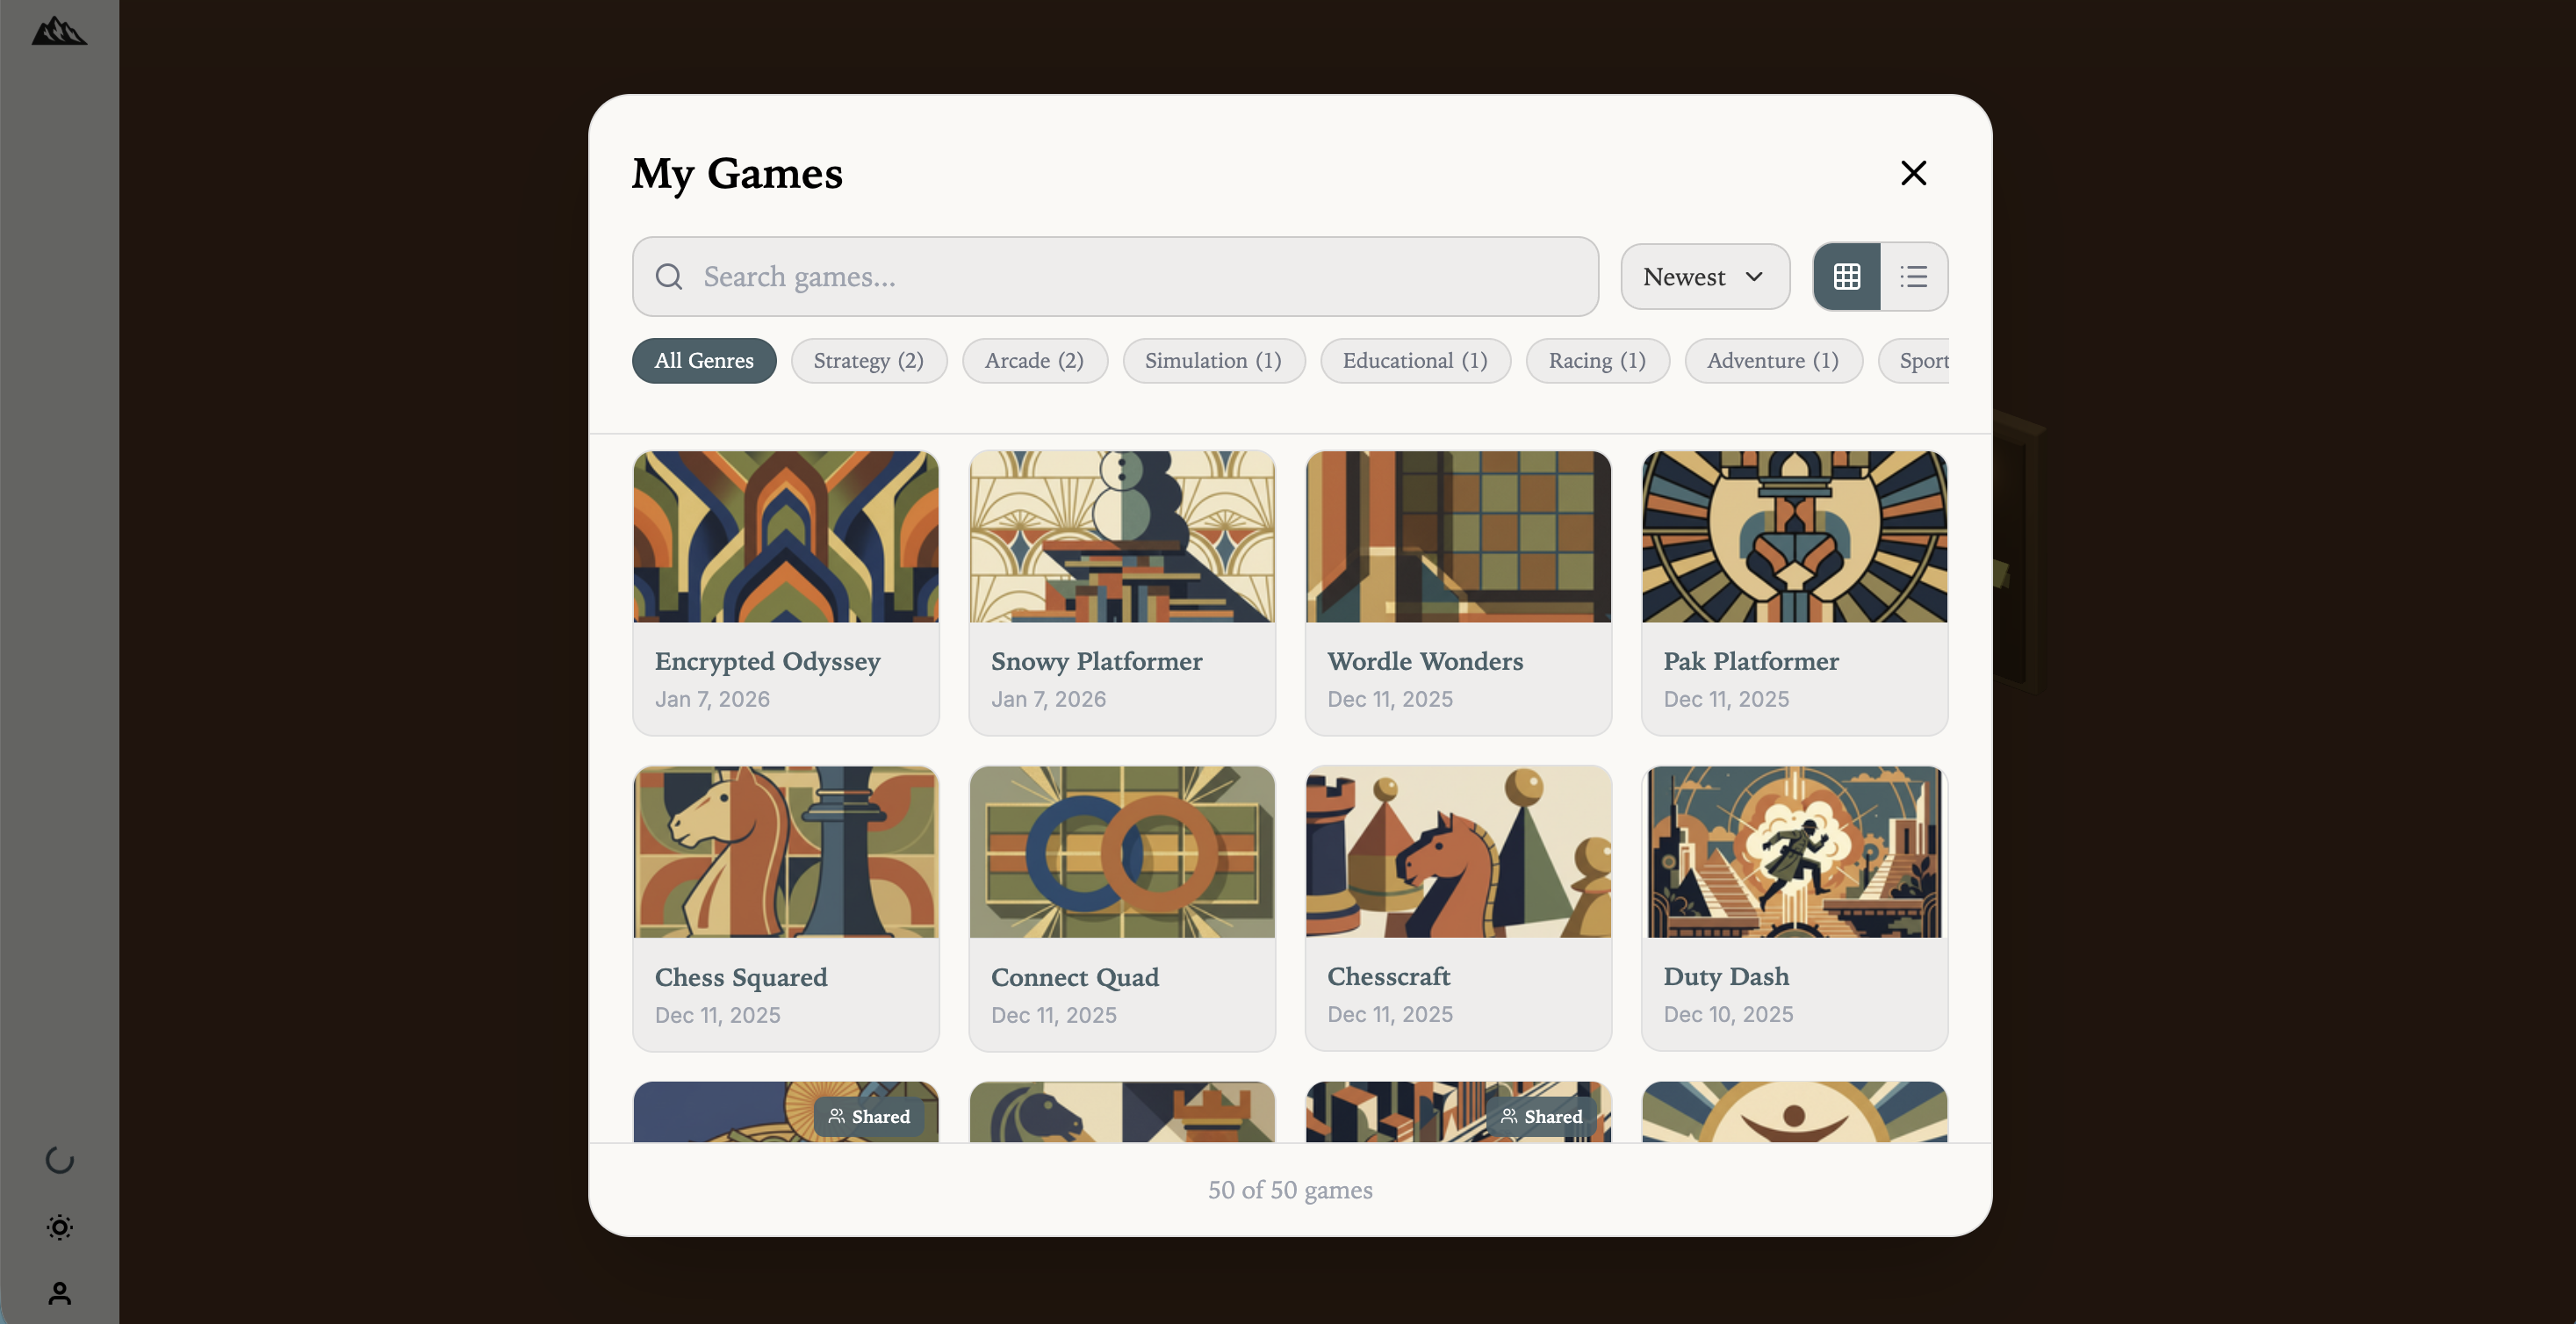The image size is (2576, 1324).
Task: Open the Newest sort dropdown
Action: [x=1703, y=276]
